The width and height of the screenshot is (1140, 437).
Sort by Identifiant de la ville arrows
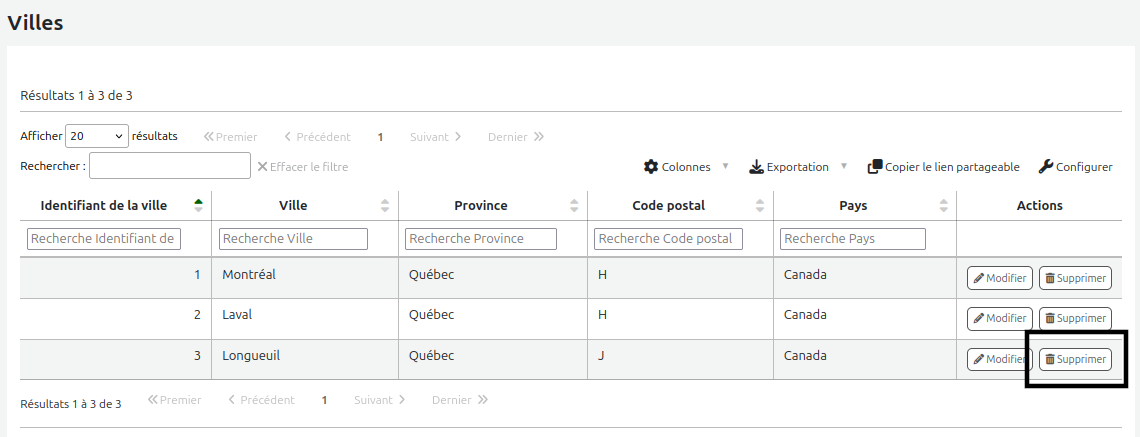pyautogui.click(x=198, y=205)
